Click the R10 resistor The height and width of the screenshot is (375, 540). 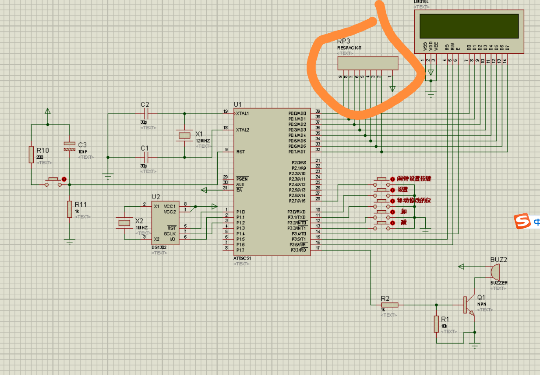click(x=31, y=154)
